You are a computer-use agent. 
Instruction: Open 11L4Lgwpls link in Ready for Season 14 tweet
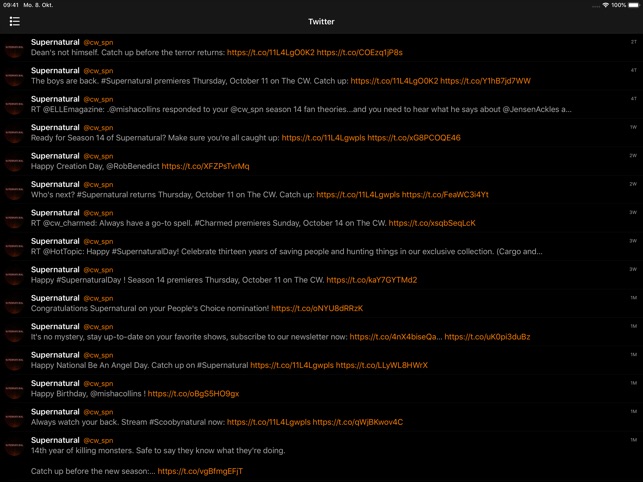(x=323, y=138)
